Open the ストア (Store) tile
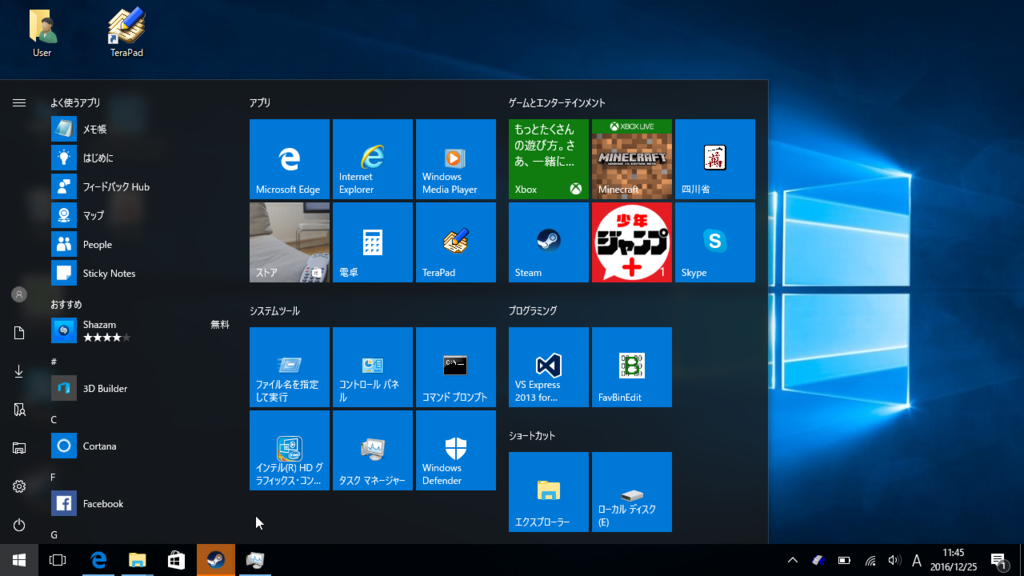Image resolution: width=1024 pixels, height=576 pixels. 289,242
